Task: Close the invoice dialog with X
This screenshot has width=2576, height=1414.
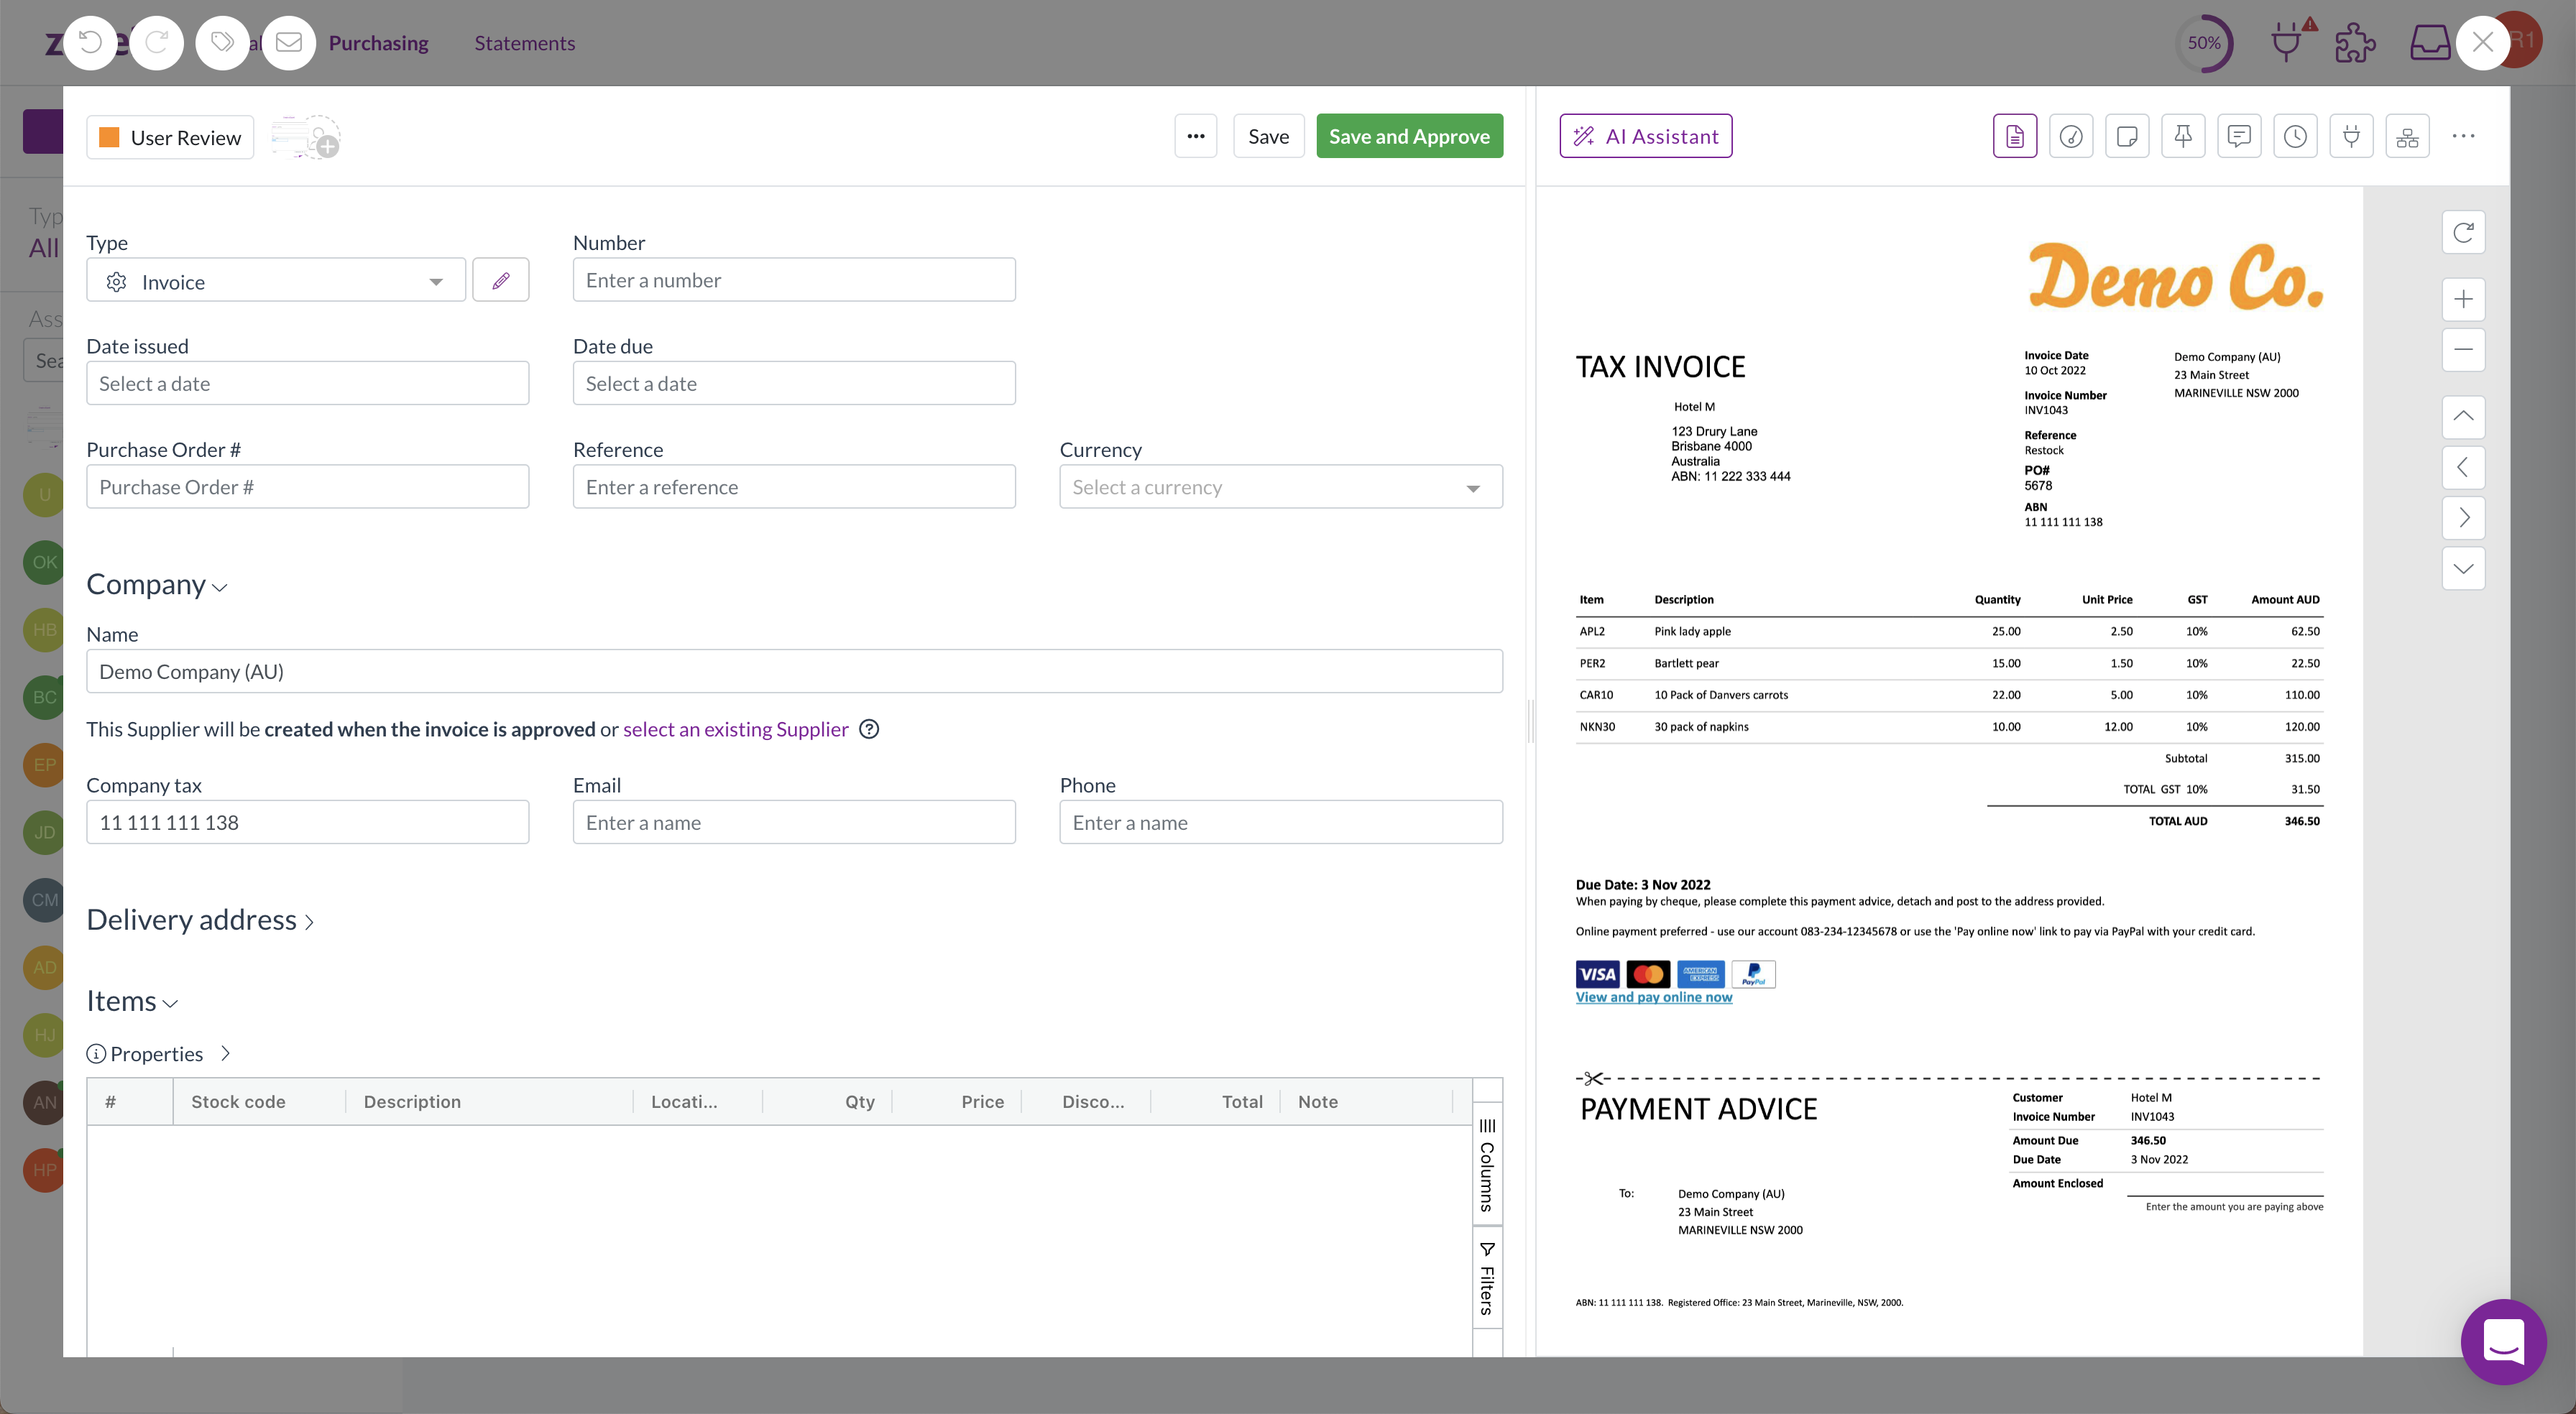Action: pos(2482,43)
